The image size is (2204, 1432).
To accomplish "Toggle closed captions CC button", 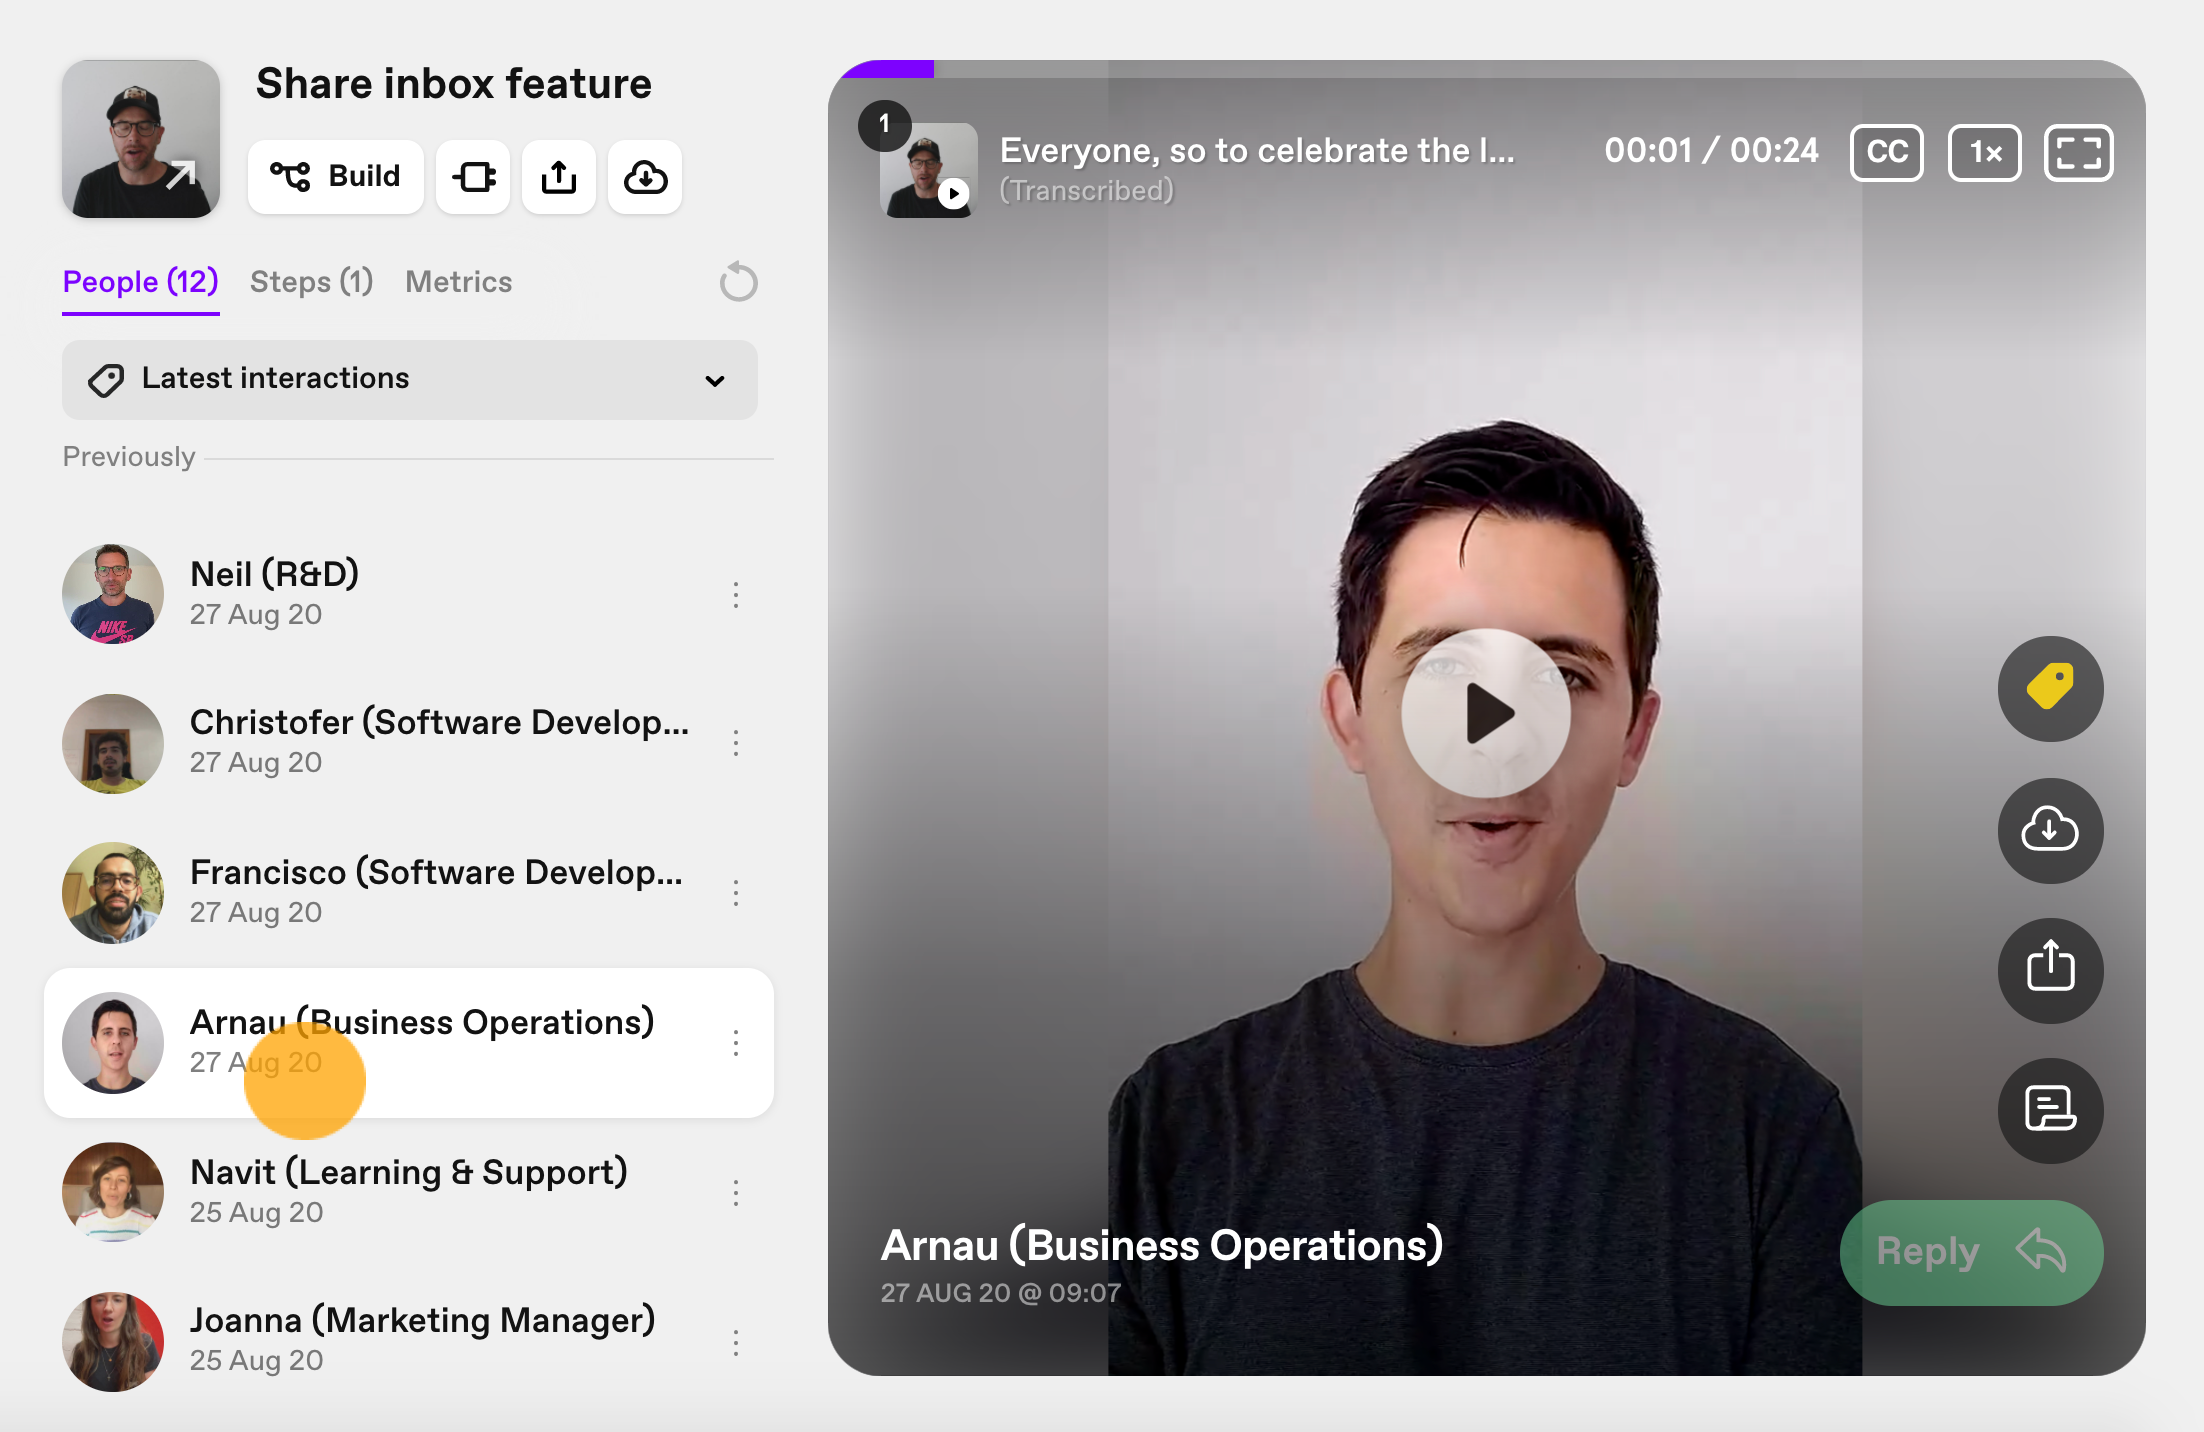I will click(1887, 152).
